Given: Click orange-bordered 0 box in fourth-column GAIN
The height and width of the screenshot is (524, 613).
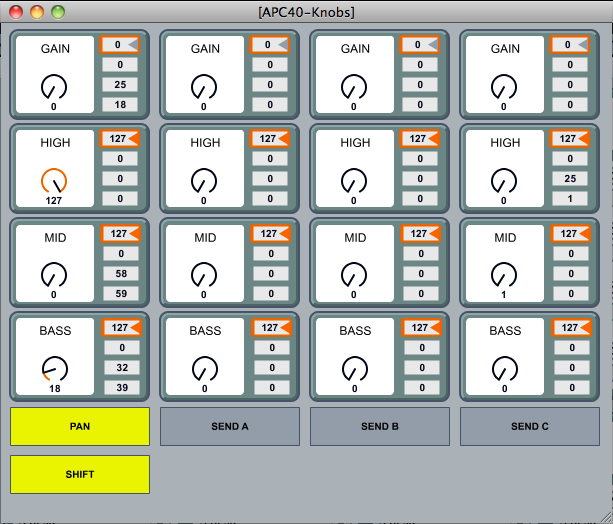Looking at the screenshot, I should point(570,45).
